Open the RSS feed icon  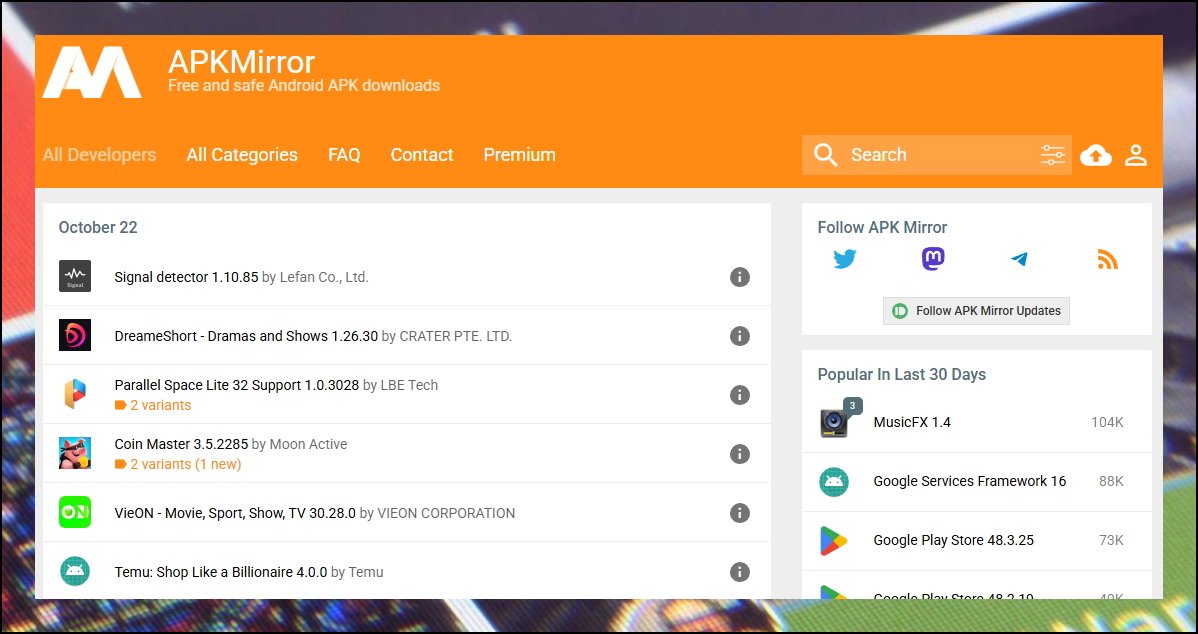[x=1107, y=260]
